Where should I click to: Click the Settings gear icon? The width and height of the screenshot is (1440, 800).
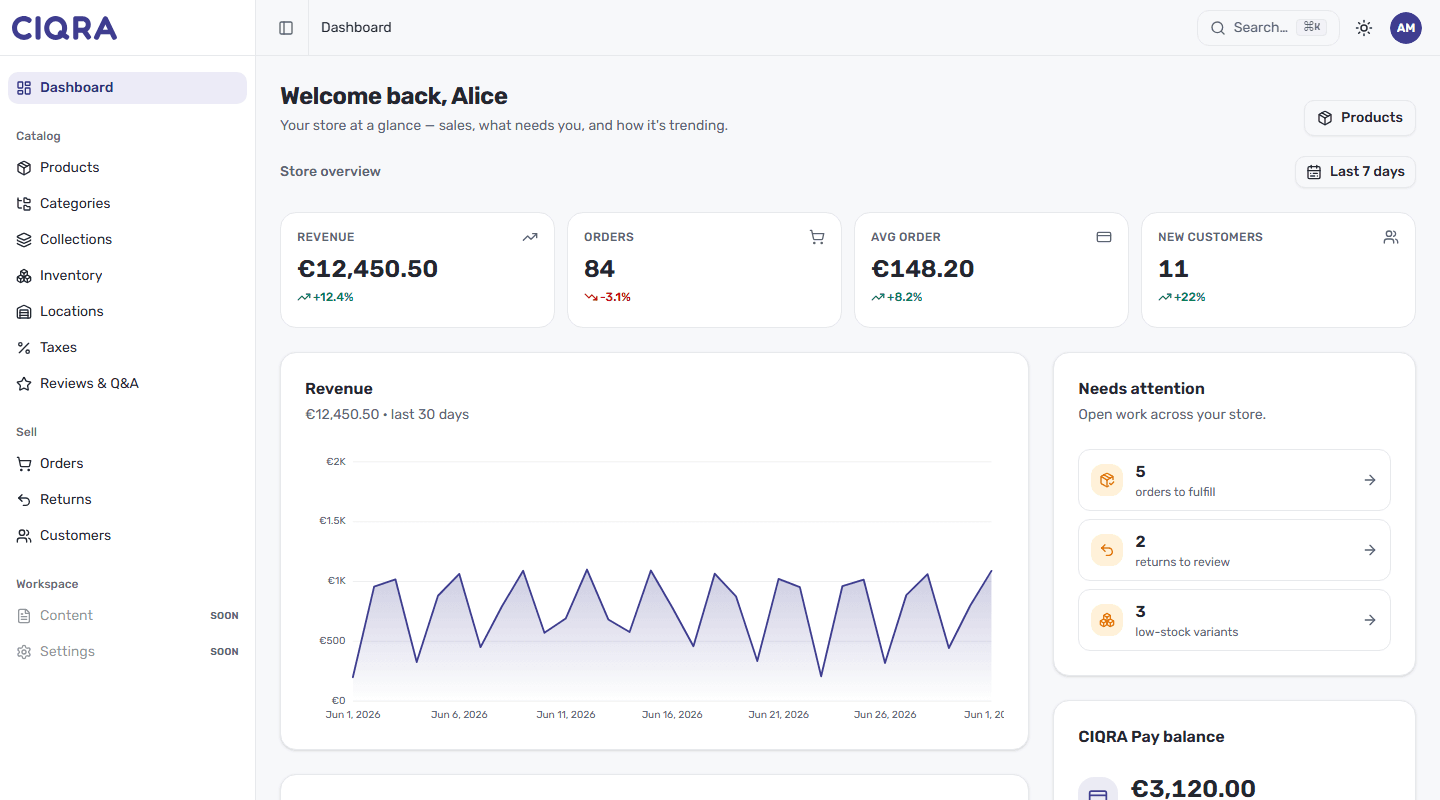click(24, 652)
